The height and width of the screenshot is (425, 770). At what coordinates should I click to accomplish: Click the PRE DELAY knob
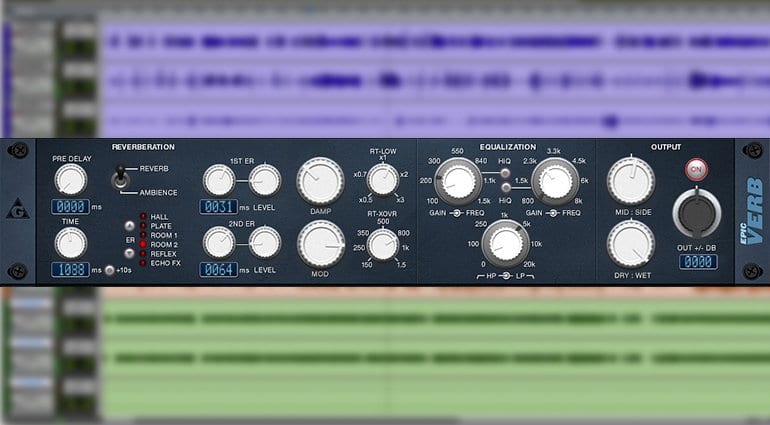[x=71, y=180]
